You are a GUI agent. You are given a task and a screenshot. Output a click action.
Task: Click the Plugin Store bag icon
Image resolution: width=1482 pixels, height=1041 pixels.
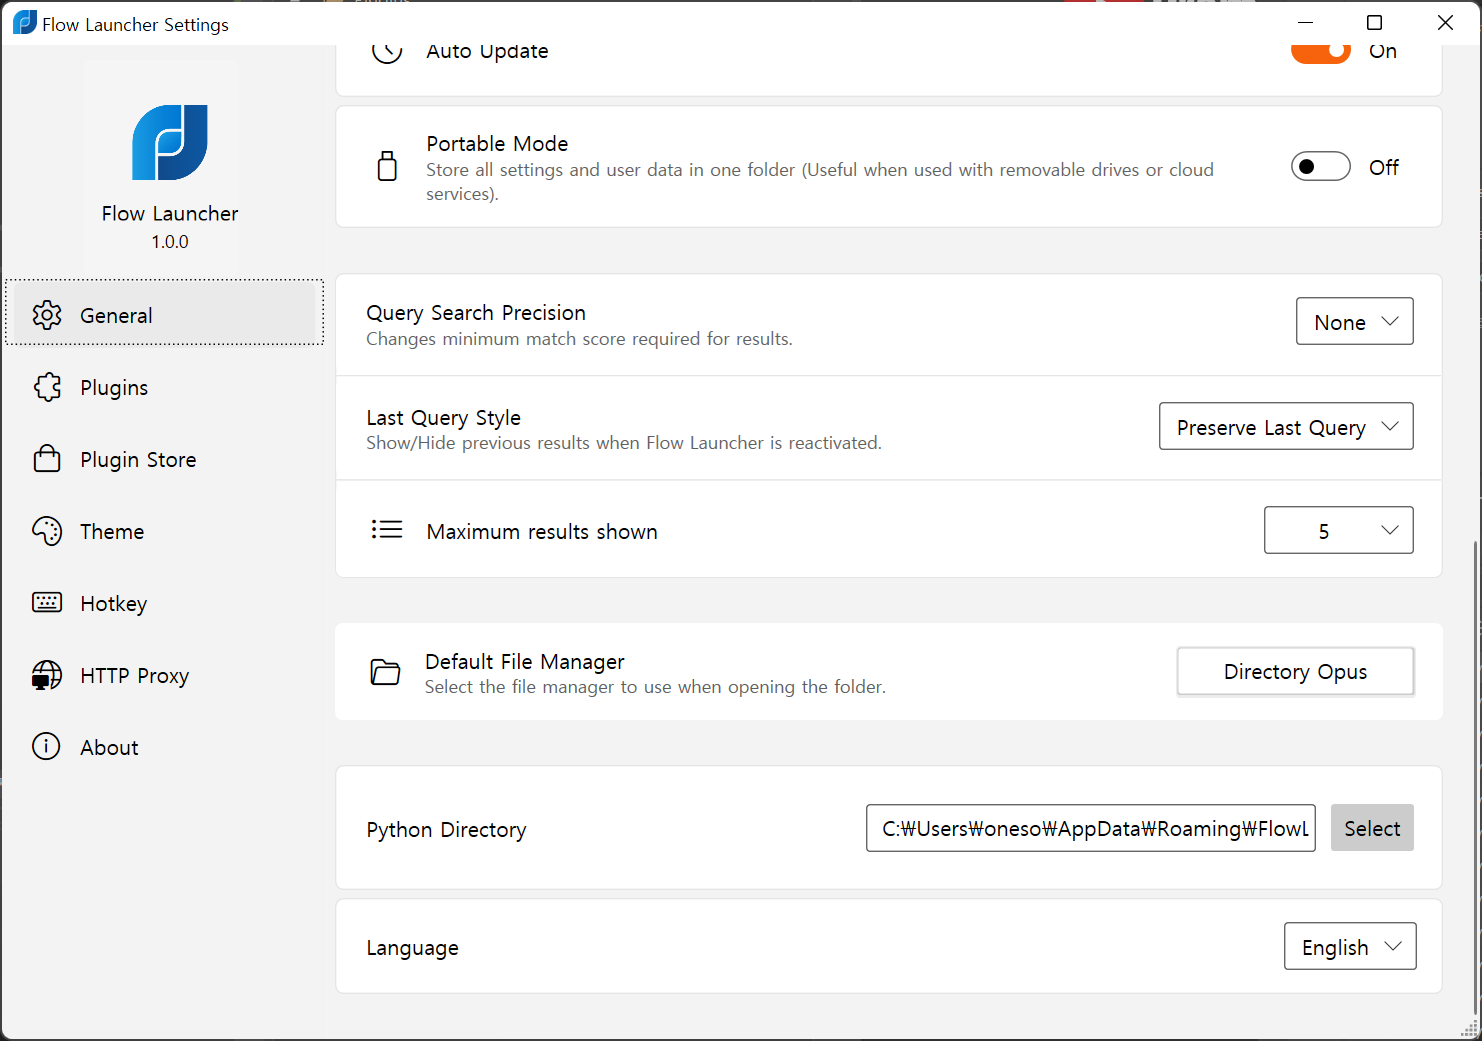coord(47,459)
